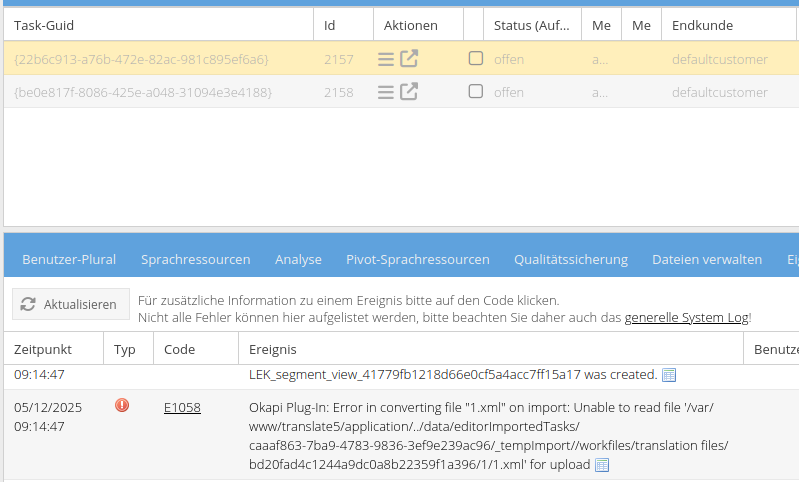799x482 pixels.
Task: Click the red error icon for E1058
Action: tap(122, 406)
